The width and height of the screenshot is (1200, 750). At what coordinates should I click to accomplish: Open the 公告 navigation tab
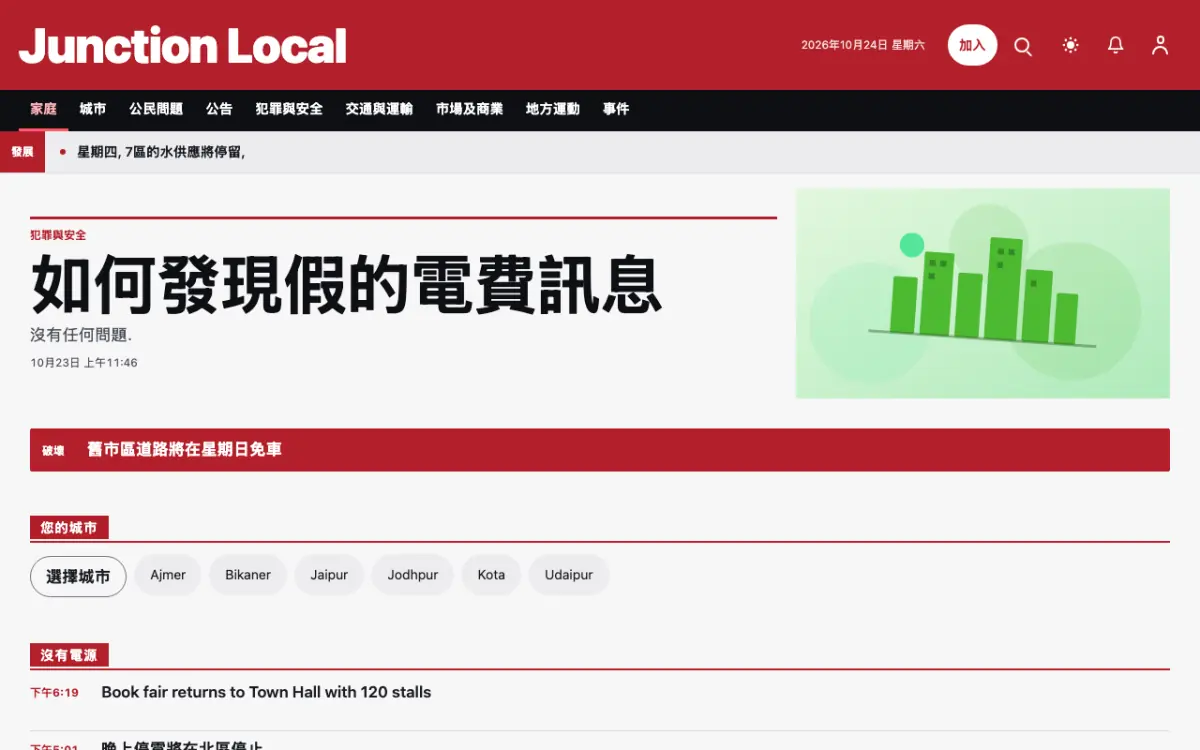point(219,109)
